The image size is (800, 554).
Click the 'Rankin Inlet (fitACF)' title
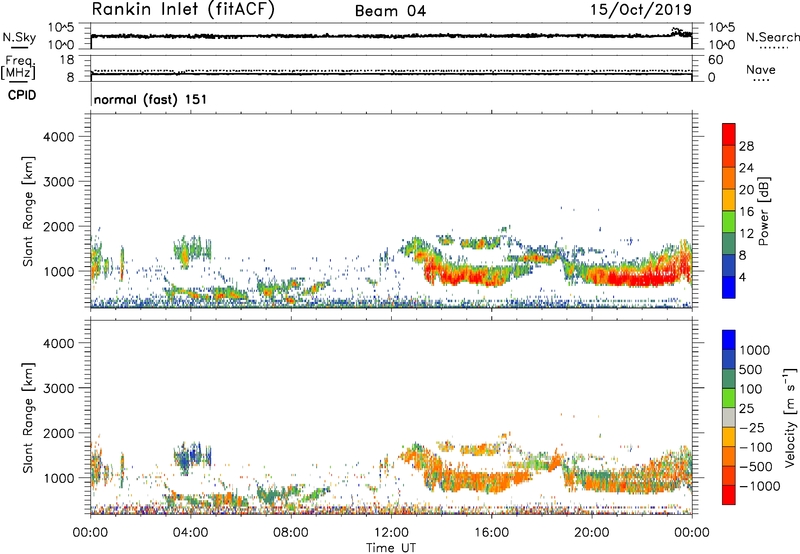pos(183,10)
